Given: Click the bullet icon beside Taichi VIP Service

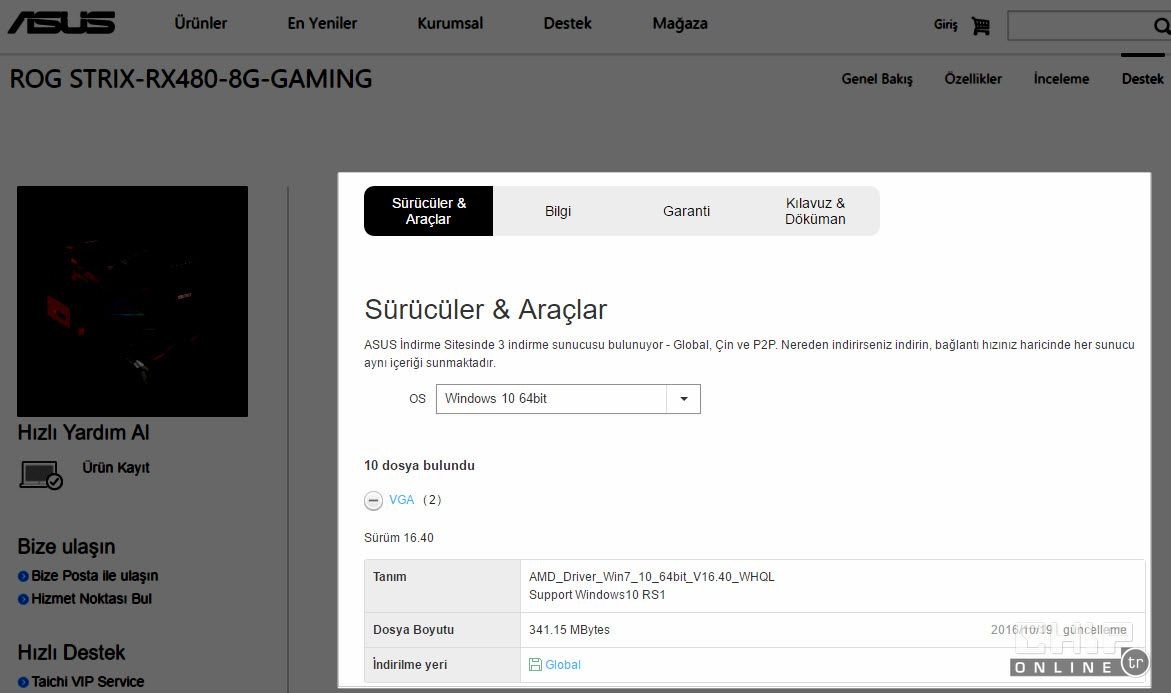Looking at the screenshot, I should click(x=23, y=681).
